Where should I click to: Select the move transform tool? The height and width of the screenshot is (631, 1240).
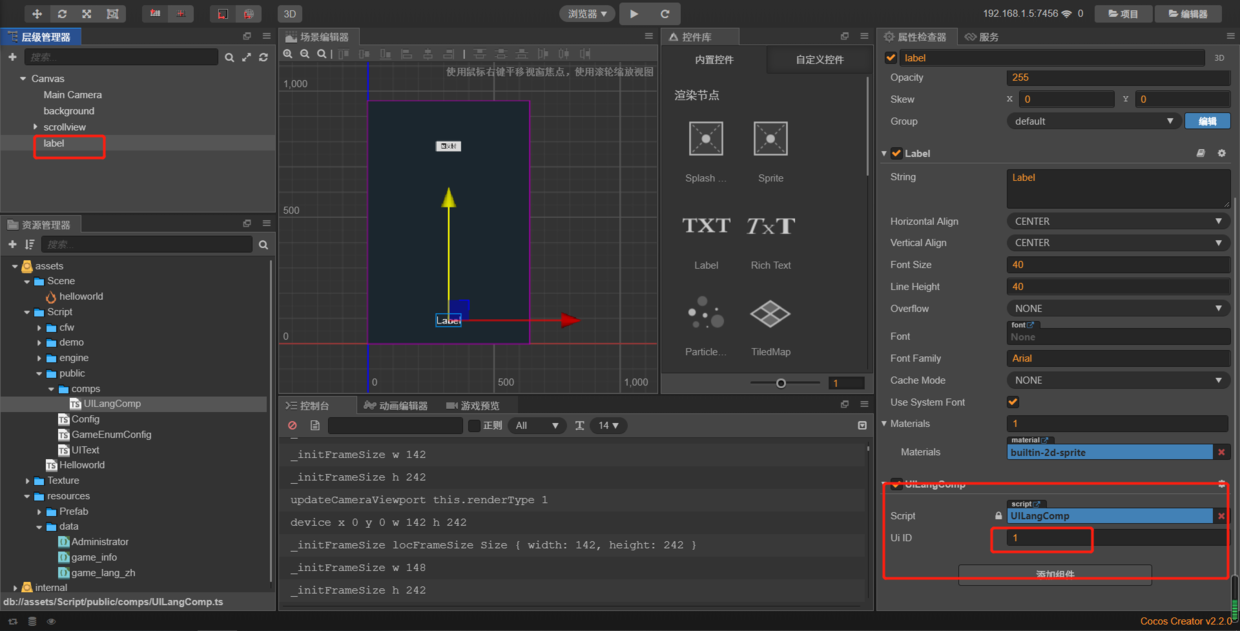coord(37,14)
